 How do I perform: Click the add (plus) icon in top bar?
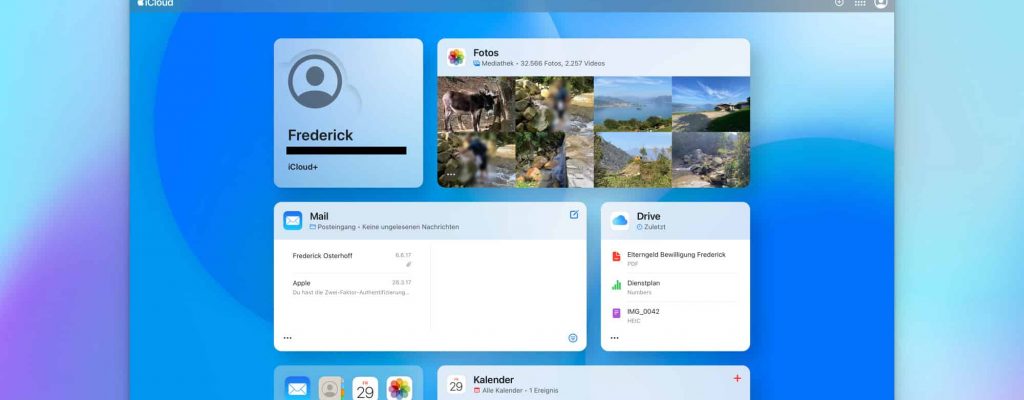[x=839, y=3]
